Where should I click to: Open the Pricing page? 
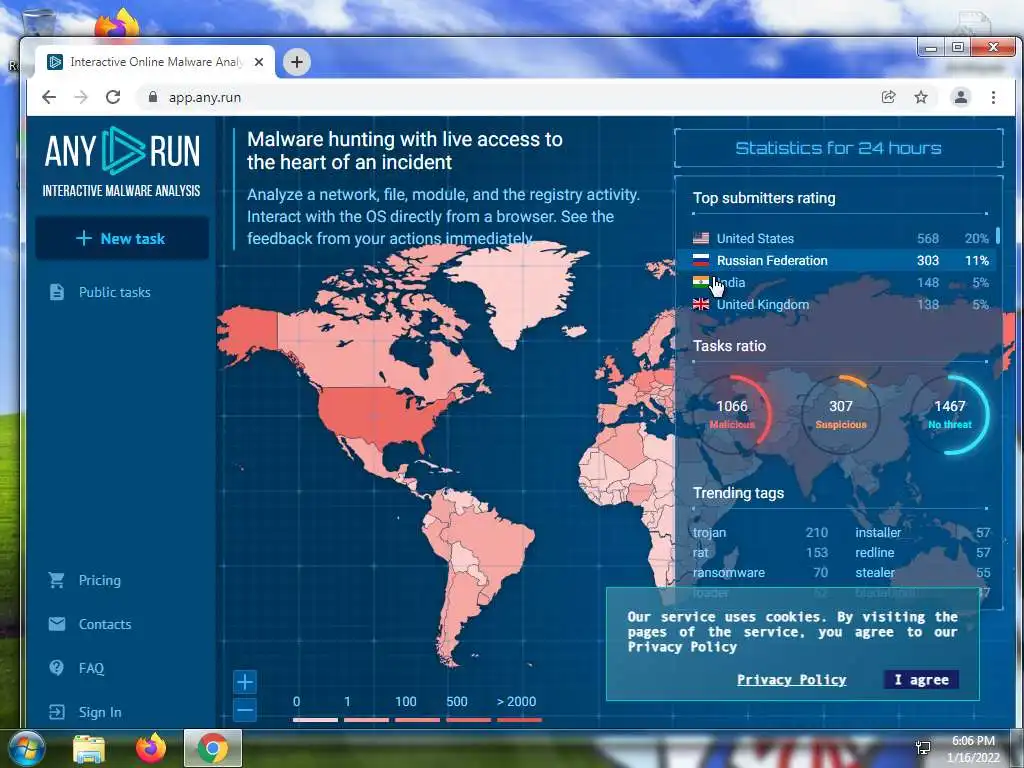(x=99, y=581)
